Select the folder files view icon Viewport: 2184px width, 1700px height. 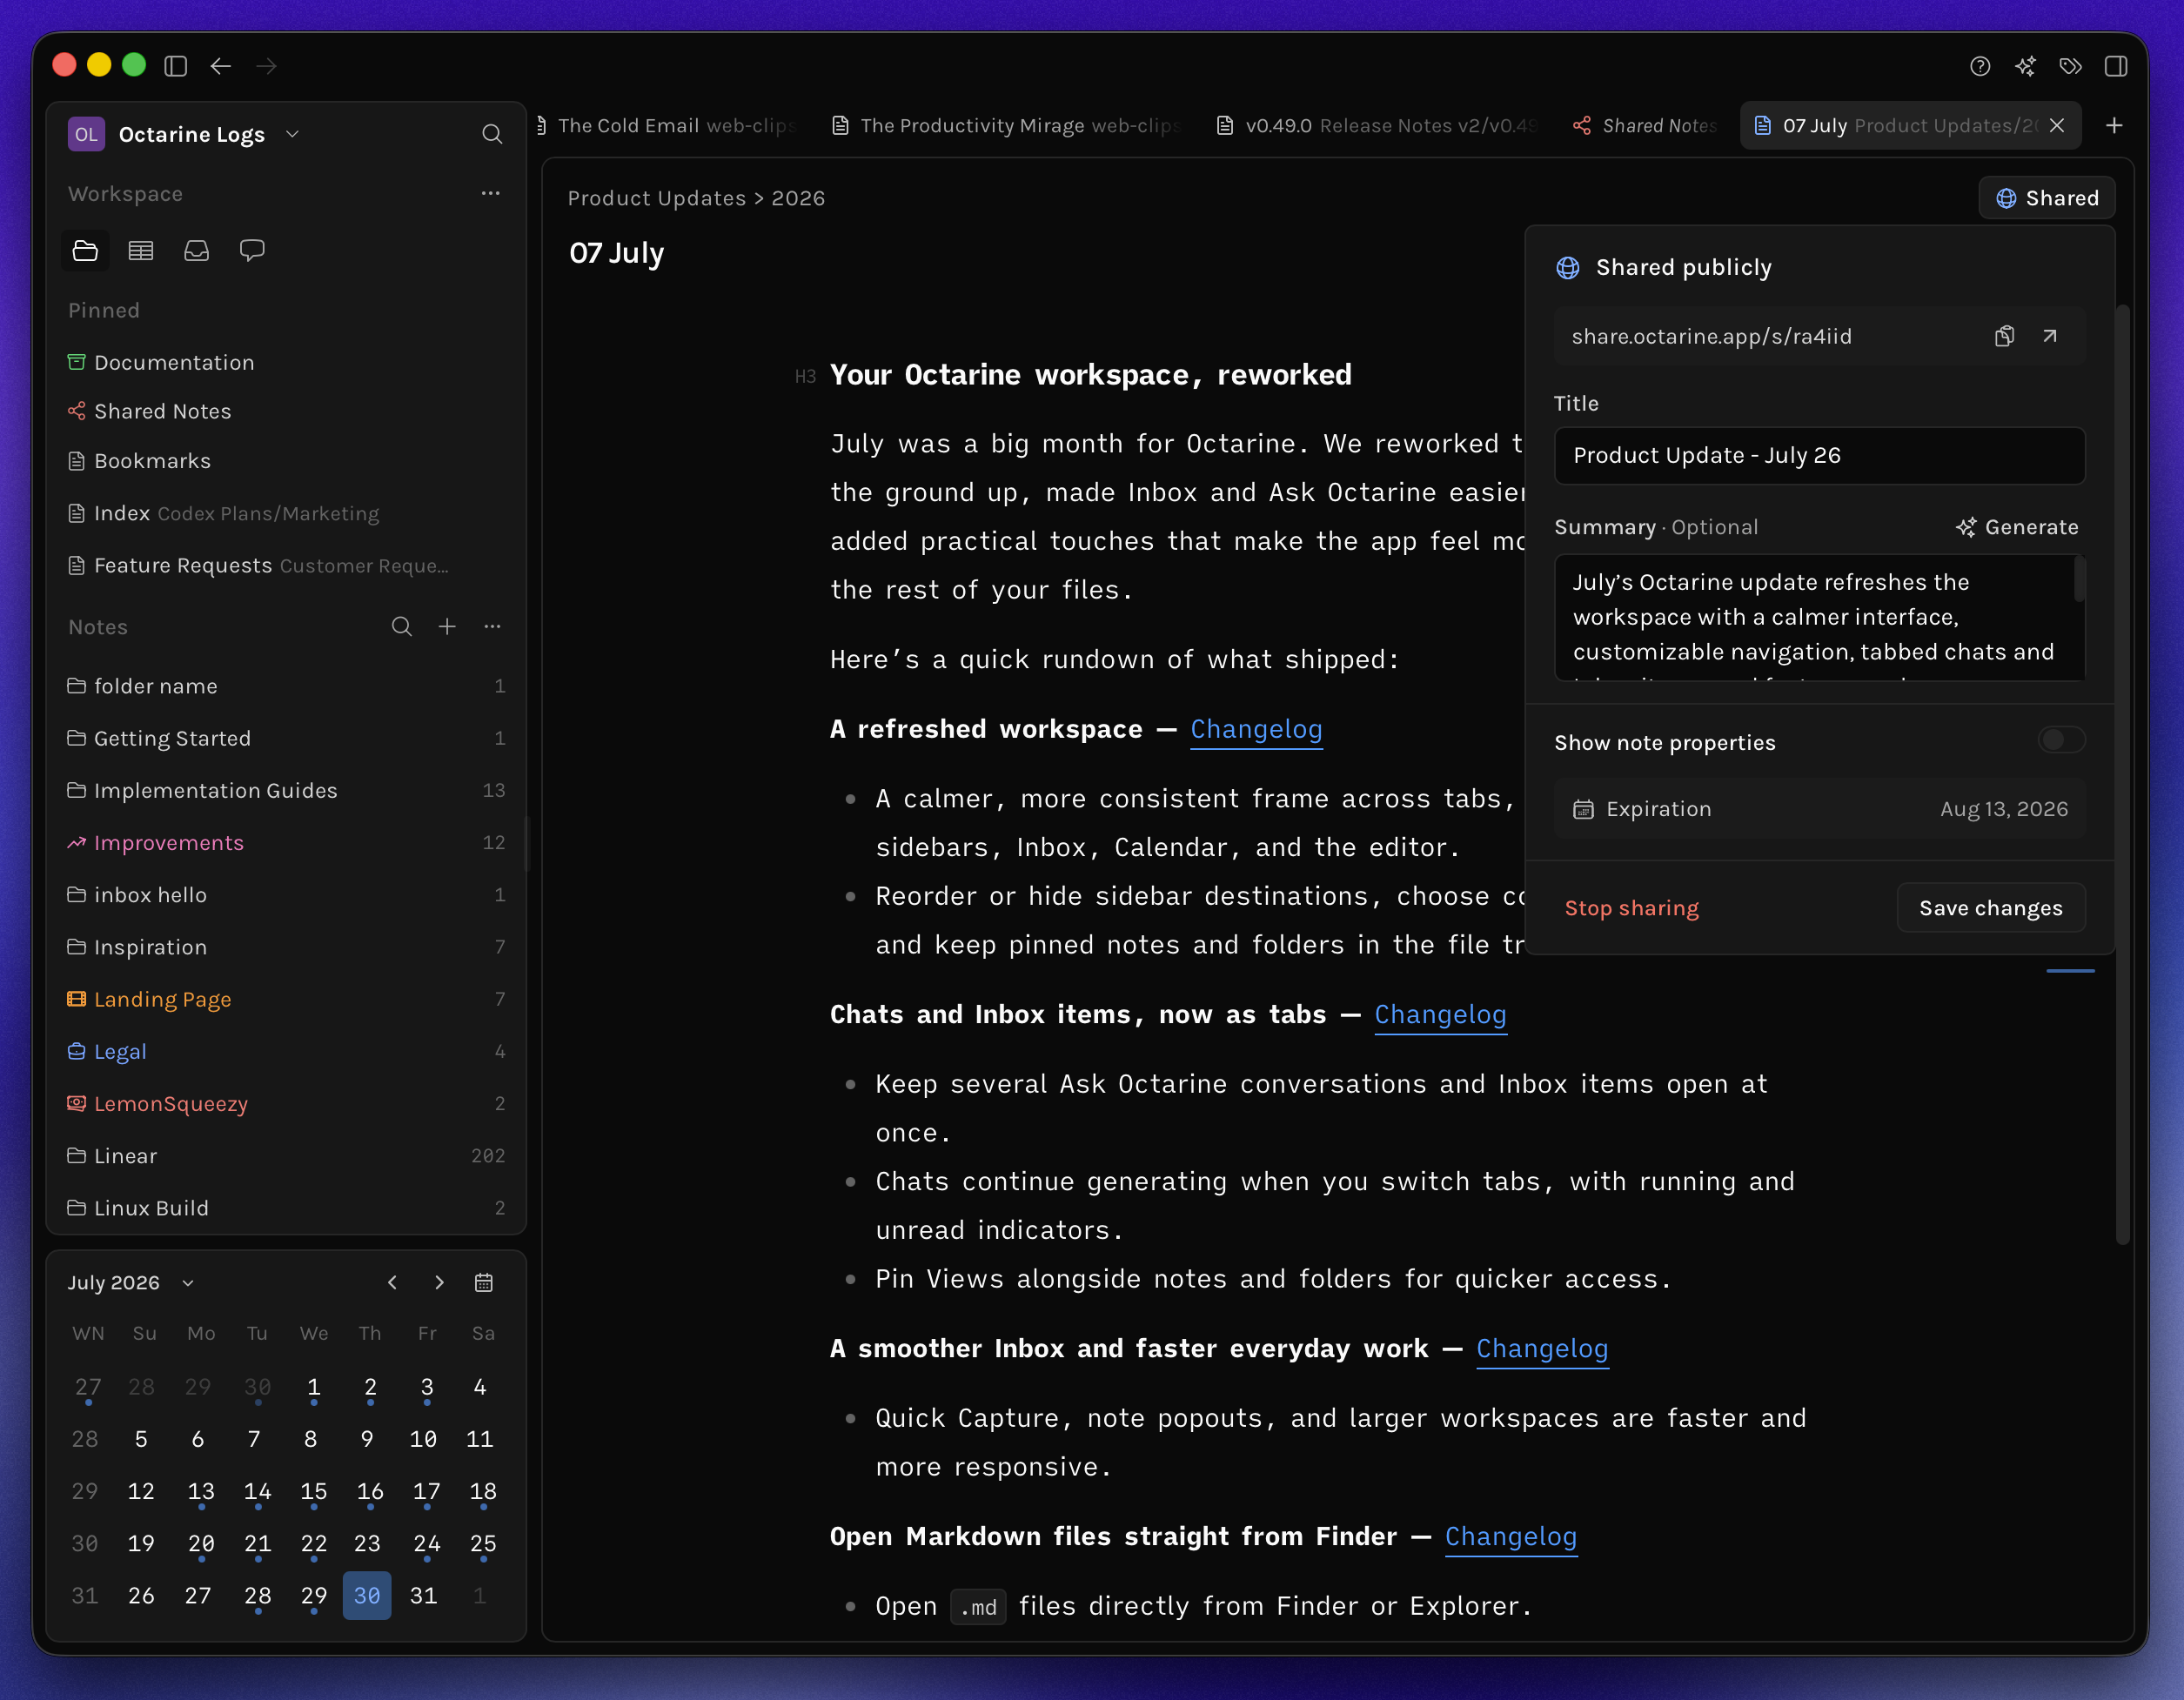[x=85, y=250]
